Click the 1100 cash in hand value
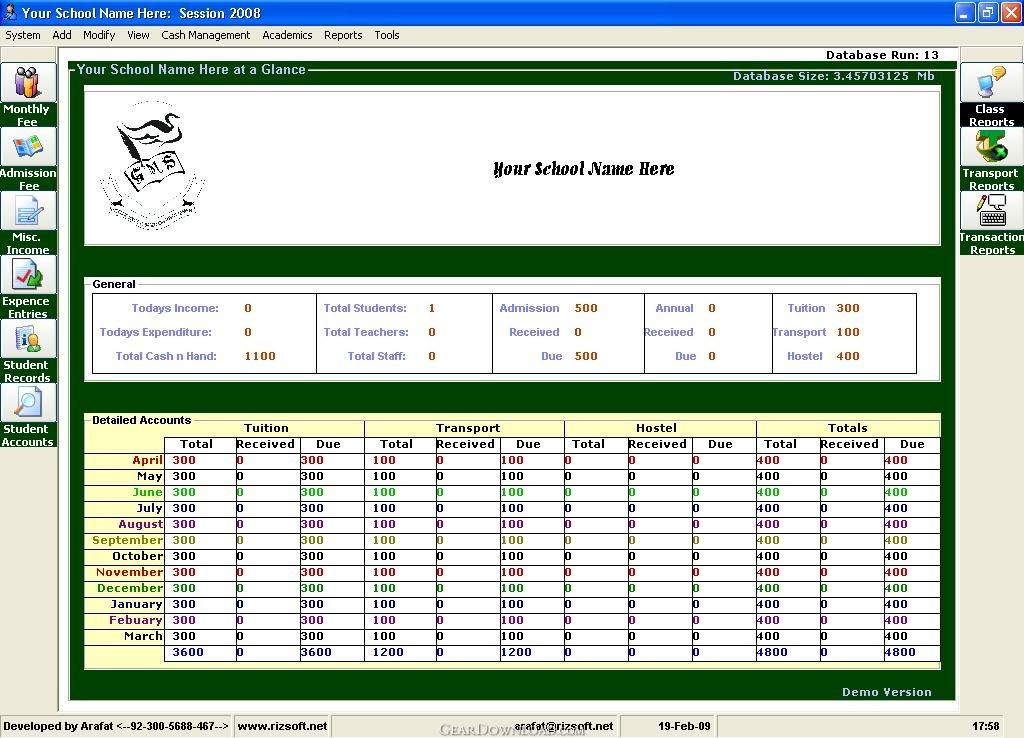 pyautogui.click(x=260, y=357)
